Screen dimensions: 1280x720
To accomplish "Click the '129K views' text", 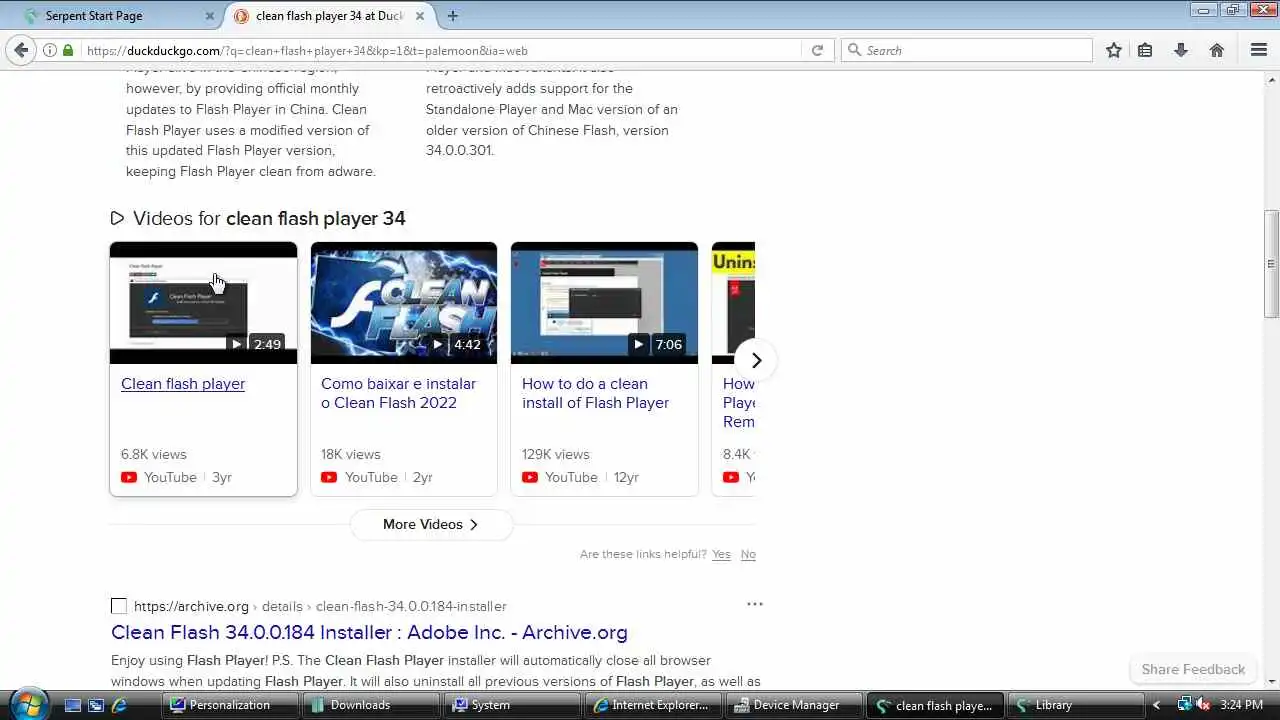I will tap(555, 454).
